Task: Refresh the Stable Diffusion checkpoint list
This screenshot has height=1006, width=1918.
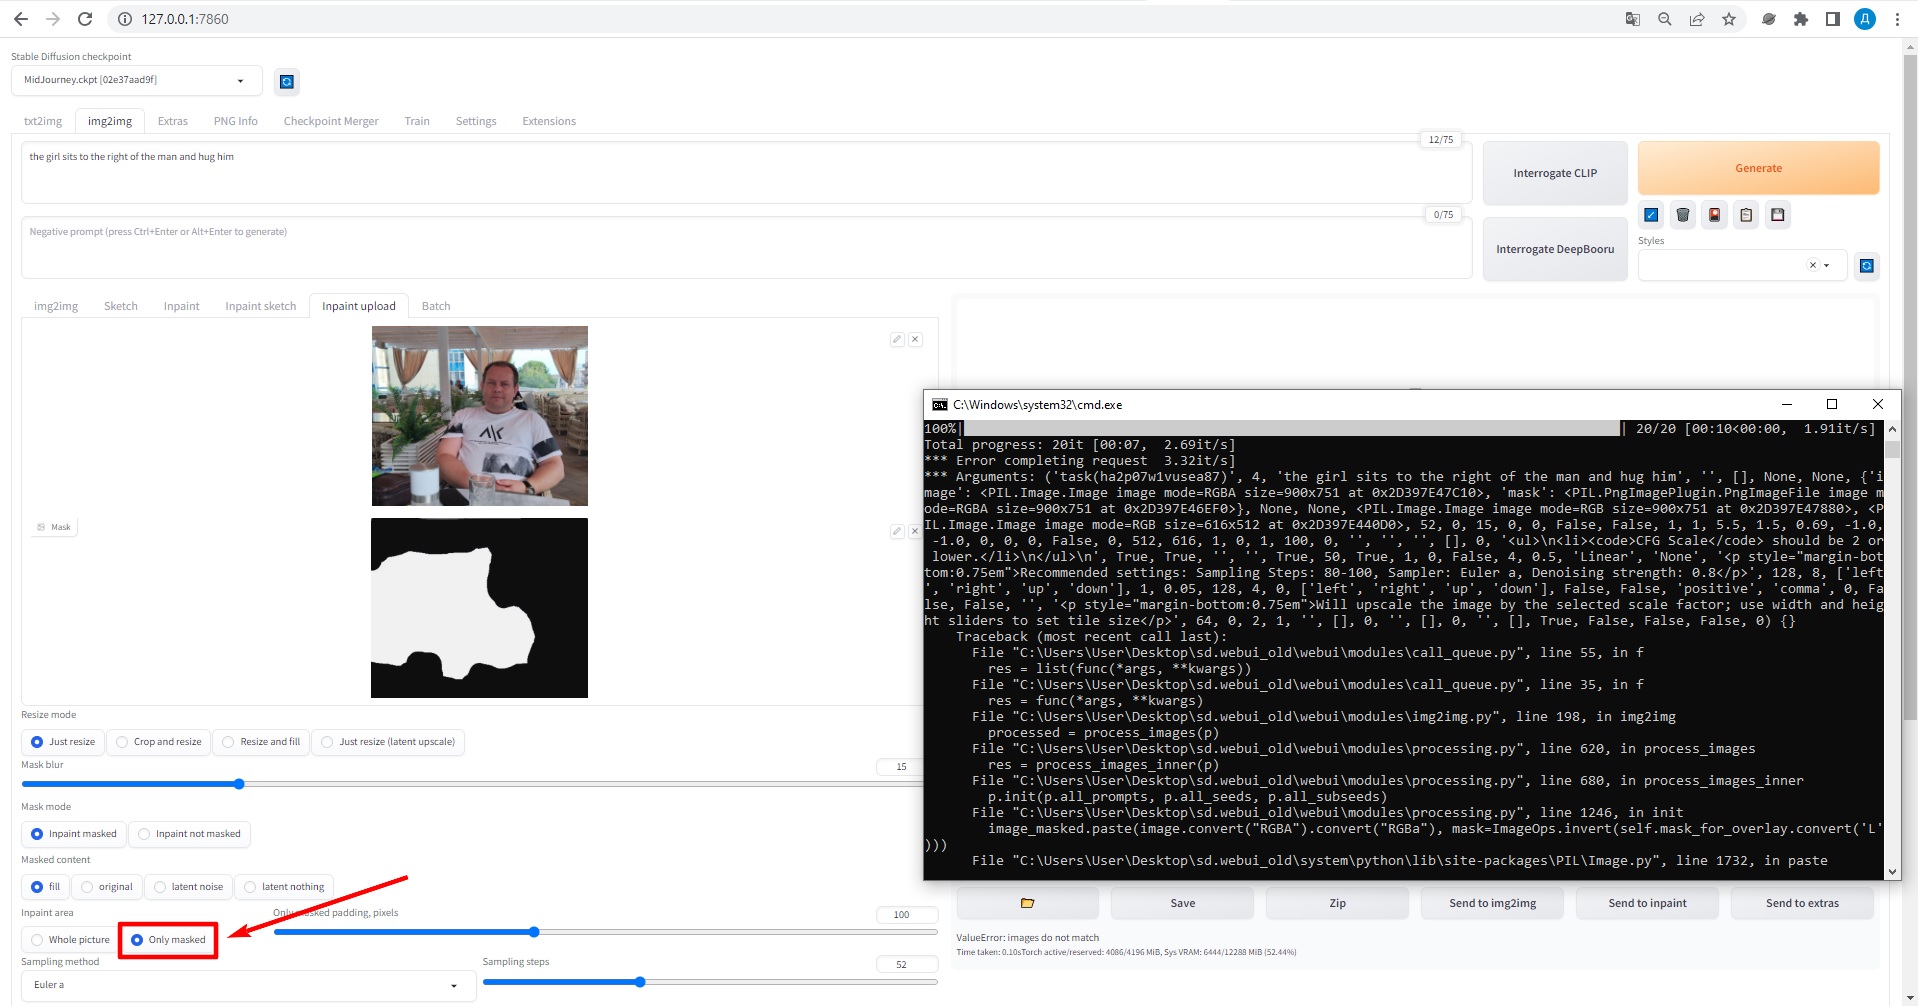Action: coord(287,81)
